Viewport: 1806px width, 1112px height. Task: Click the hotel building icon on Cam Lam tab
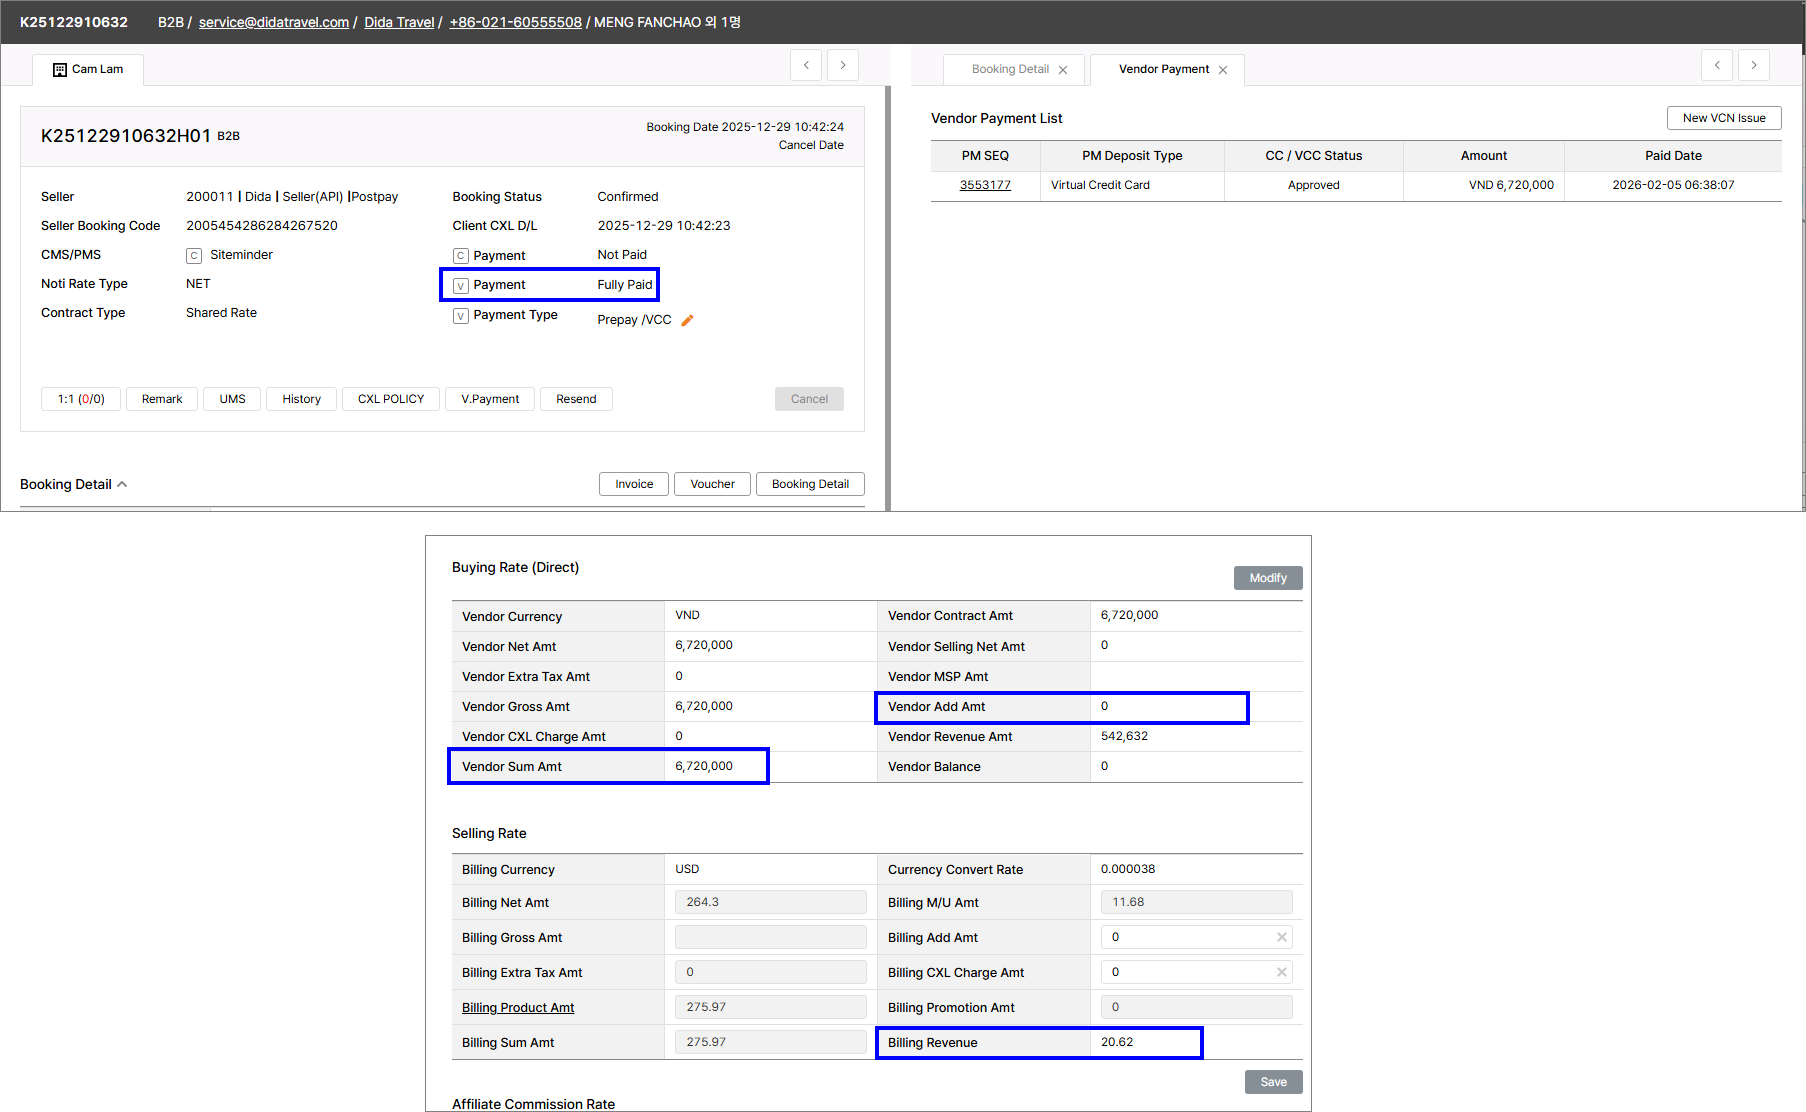point(59,70)
